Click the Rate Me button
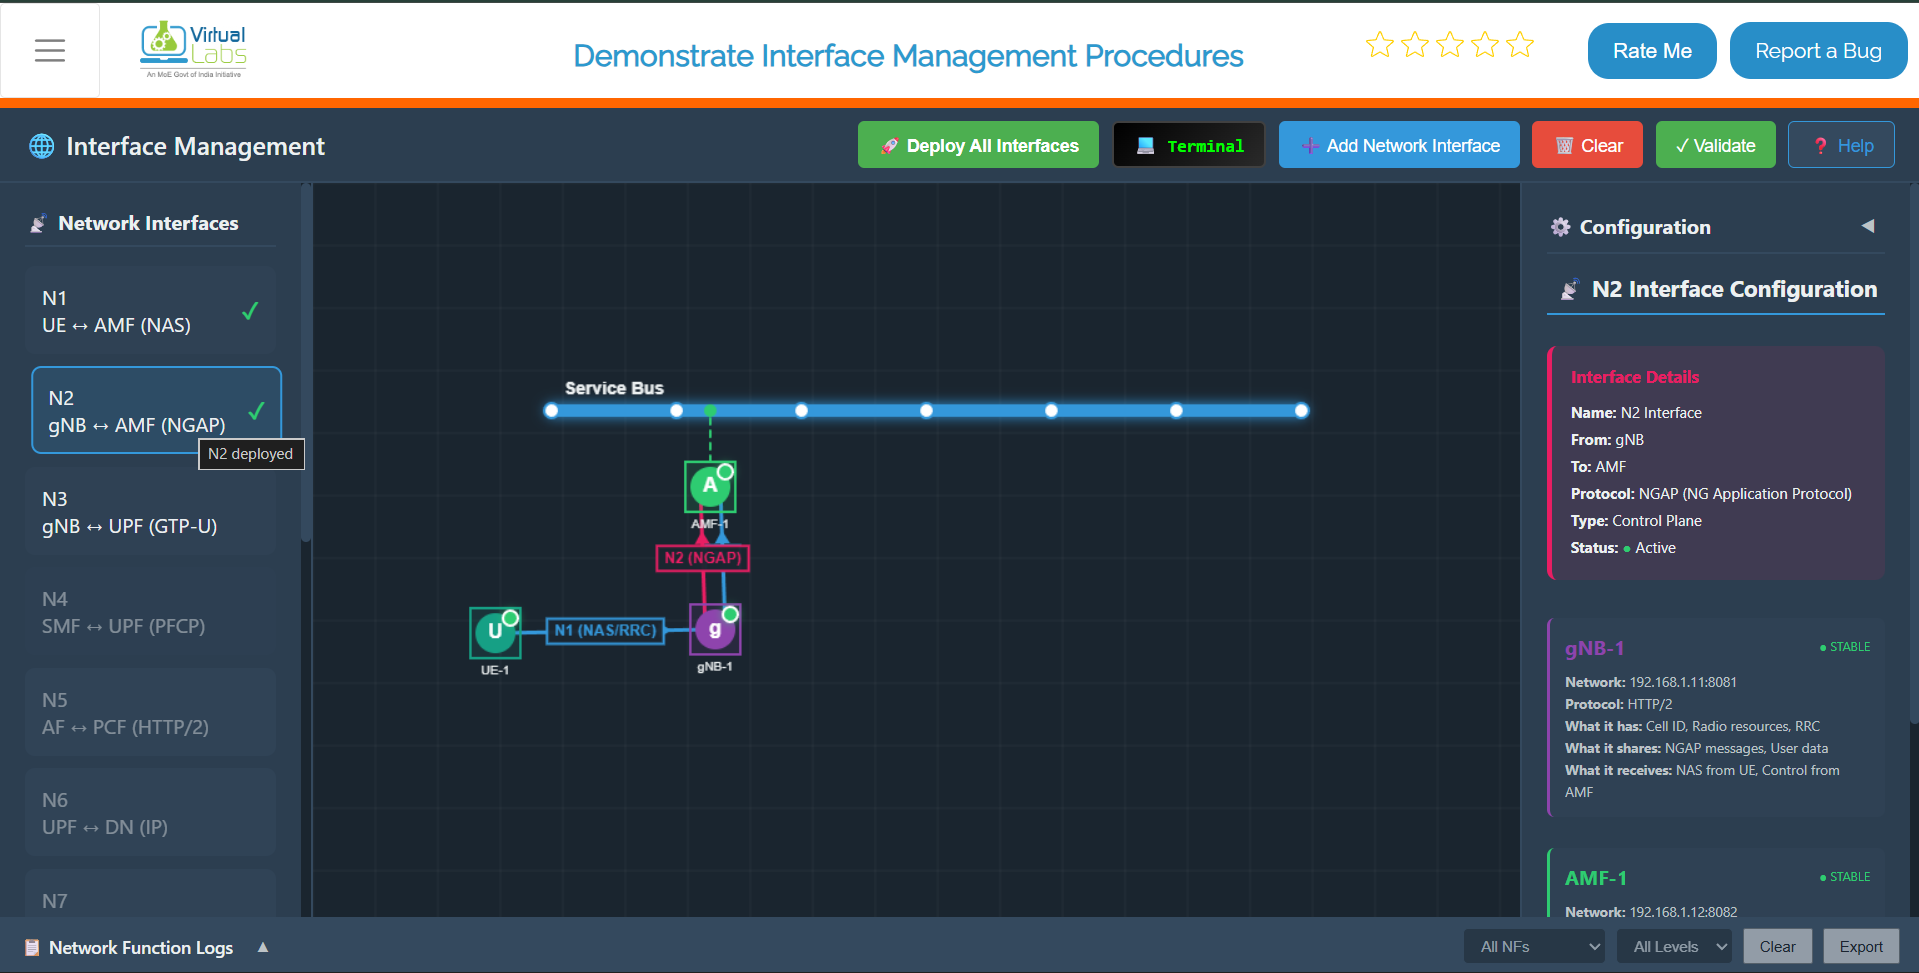 pyautogui.click(x=1652, y=50)
